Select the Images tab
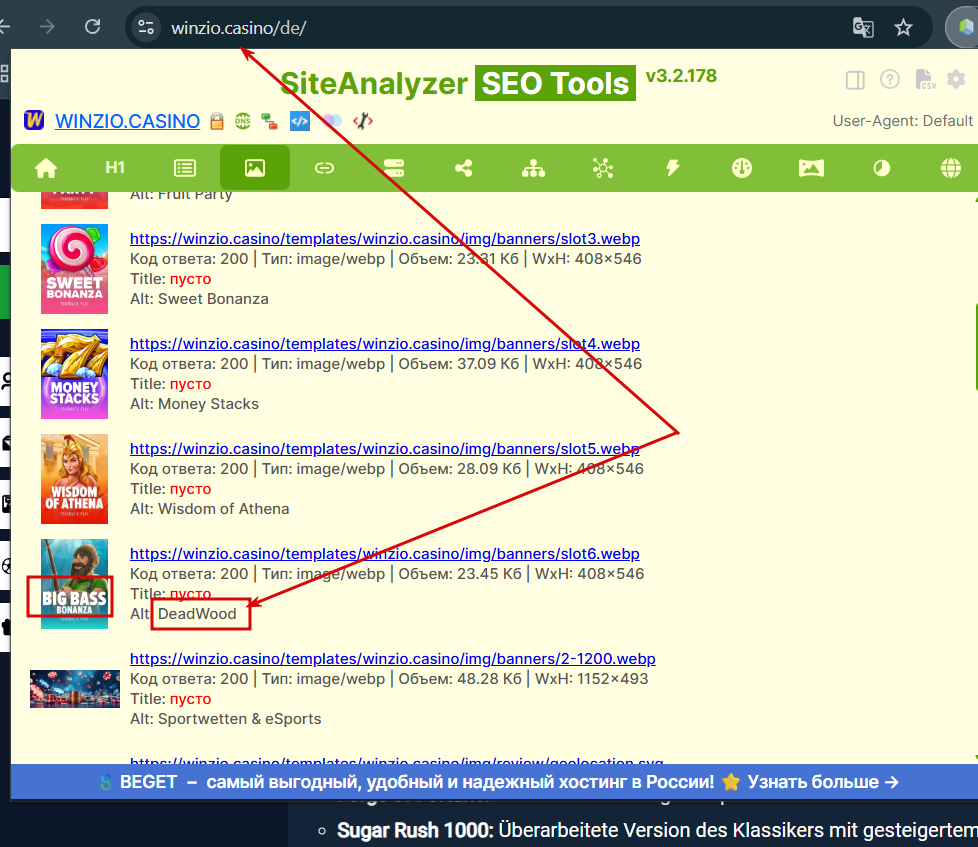The width and height of the screenshot is (978, 847). click(254, 168)
